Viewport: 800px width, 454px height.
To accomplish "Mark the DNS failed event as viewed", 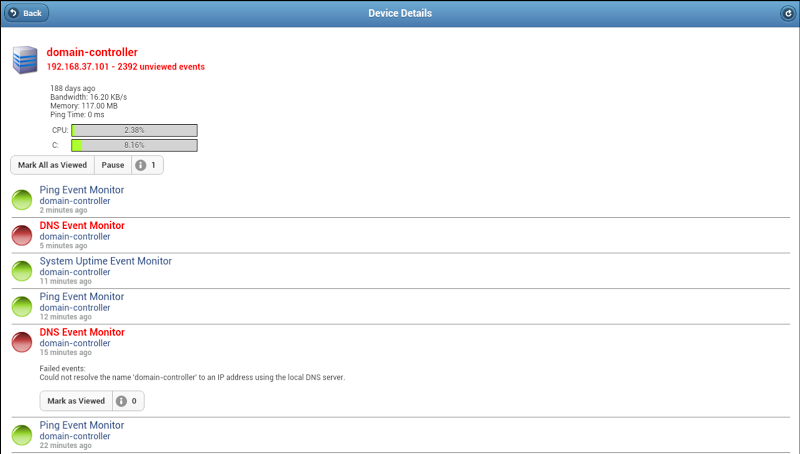I will click(76, 401).
